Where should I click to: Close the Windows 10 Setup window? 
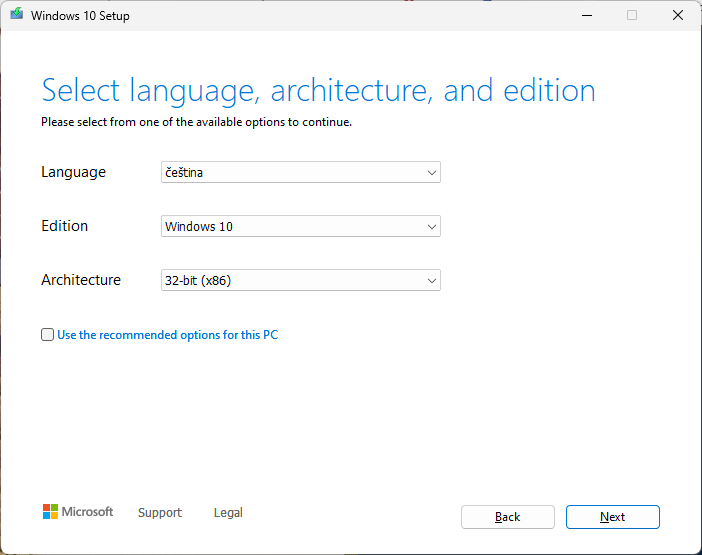[x=679, y=15]
